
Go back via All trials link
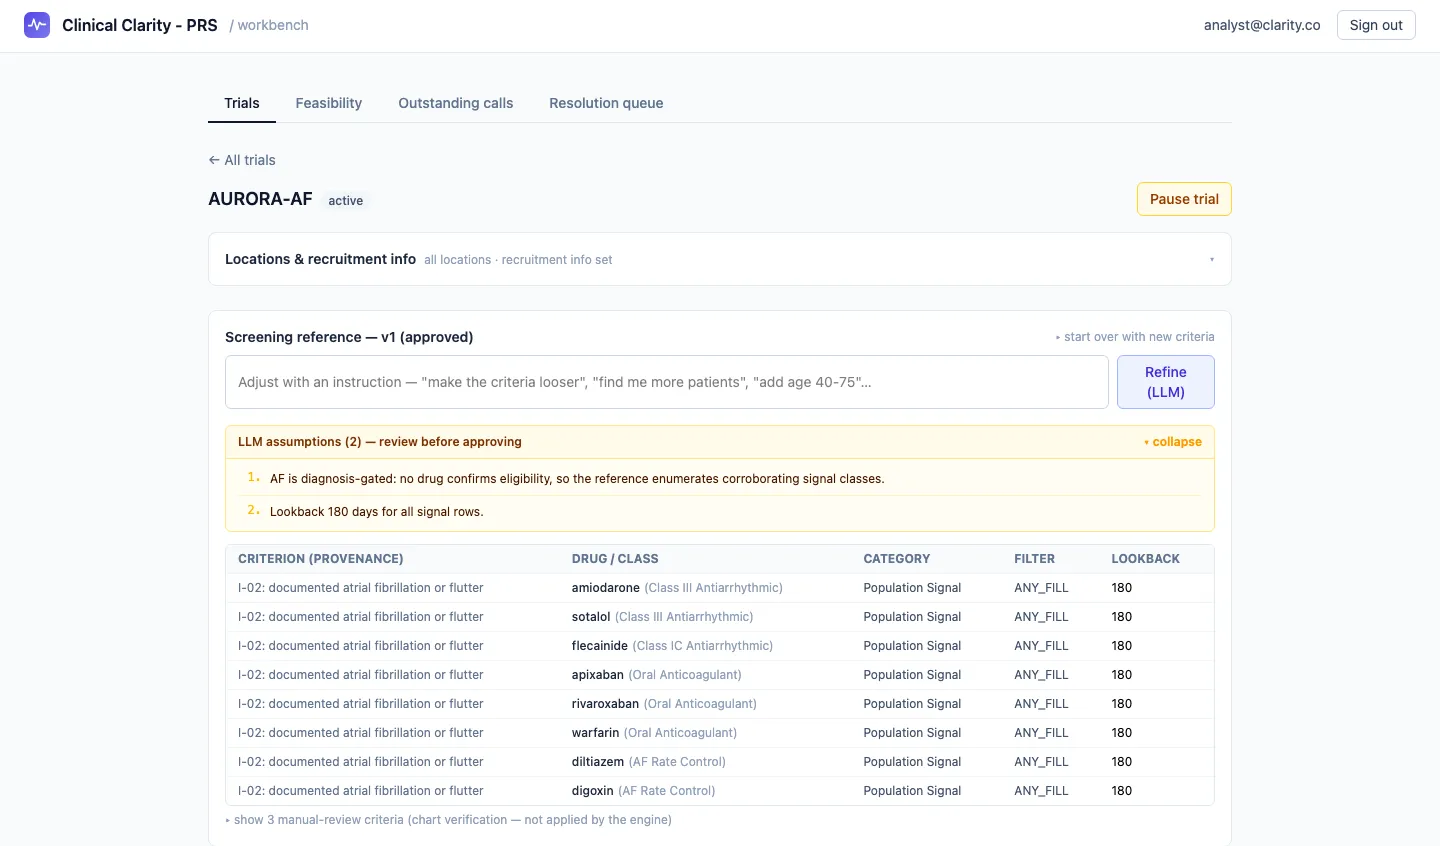(242, 160)
